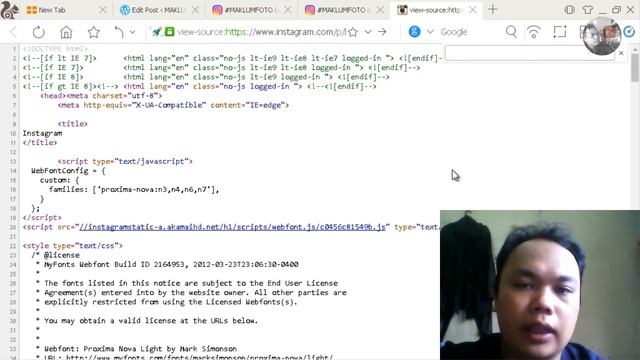The width and height of the screenshot is (640, 360).
Task: Click 'You may obtain a valid license' line
Action: tap(147, 321)
